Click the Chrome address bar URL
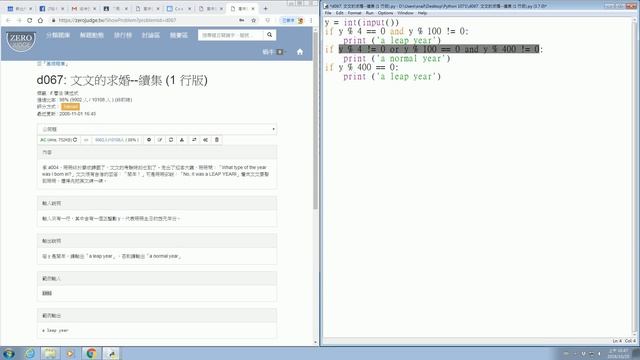This screenshot has width=640, height=360. click(118, 20)
